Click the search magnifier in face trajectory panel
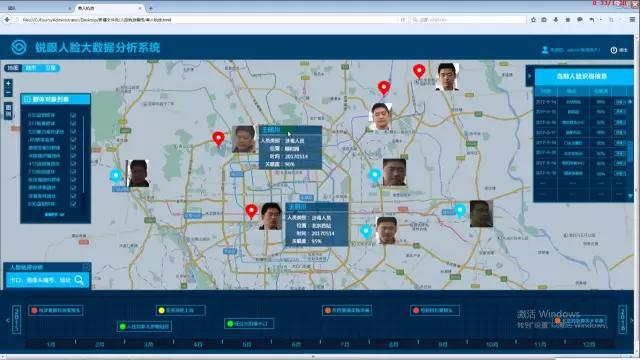Image resolution: width=640 pixels, height=360 pixels. point(79,280)
